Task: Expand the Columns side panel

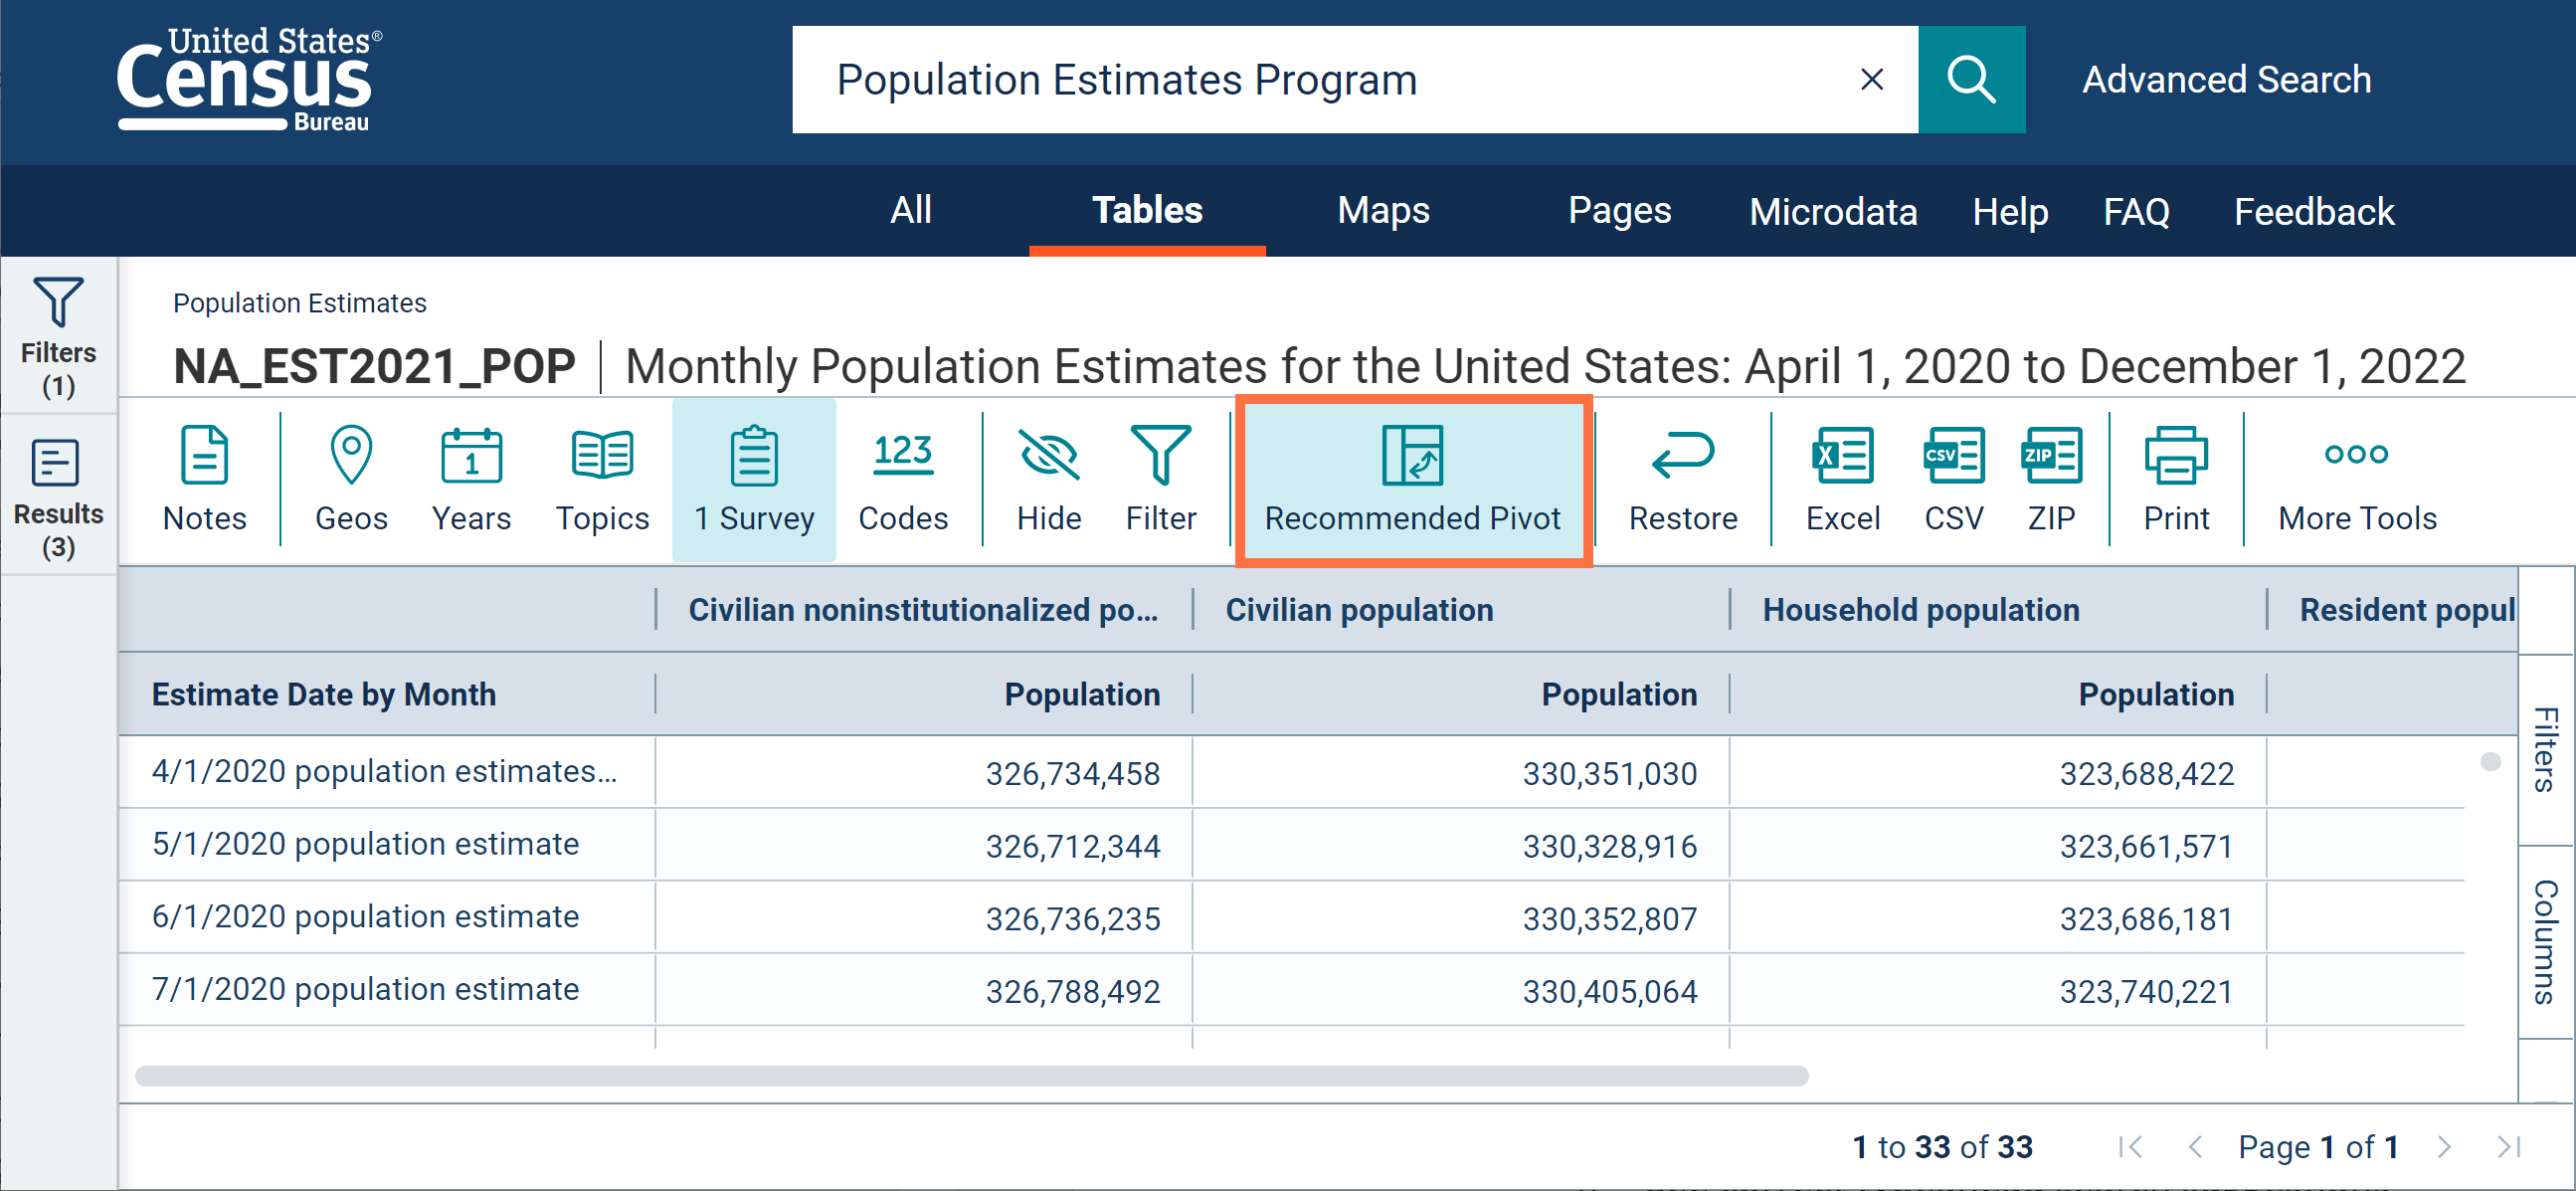Action: (2545, 942)
